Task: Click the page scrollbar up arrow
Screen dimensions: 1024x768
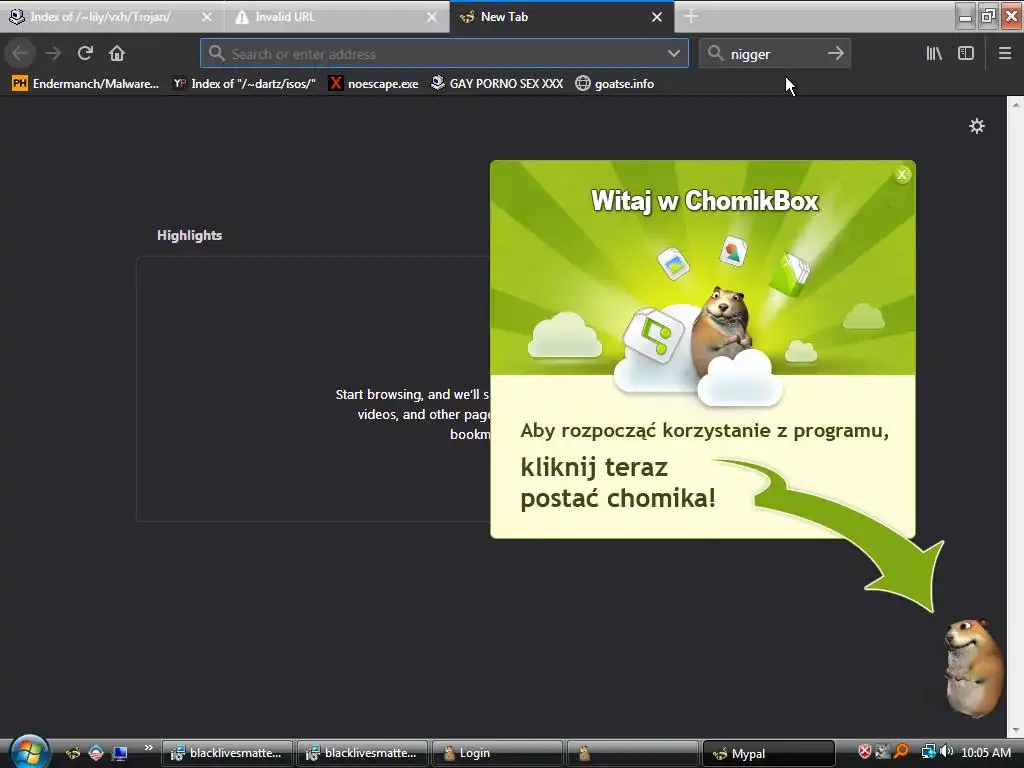Action: (1016, 104)
